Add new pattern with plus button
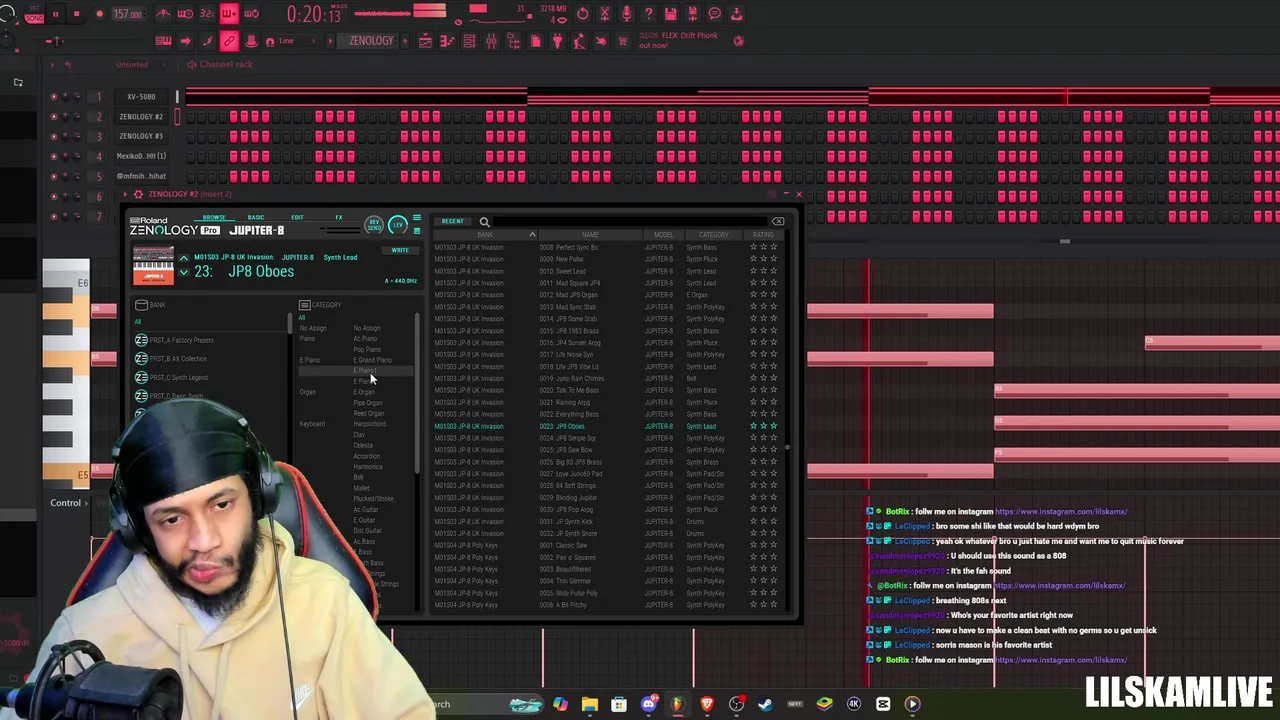The image size is (1280, 720). pos(404,41)
